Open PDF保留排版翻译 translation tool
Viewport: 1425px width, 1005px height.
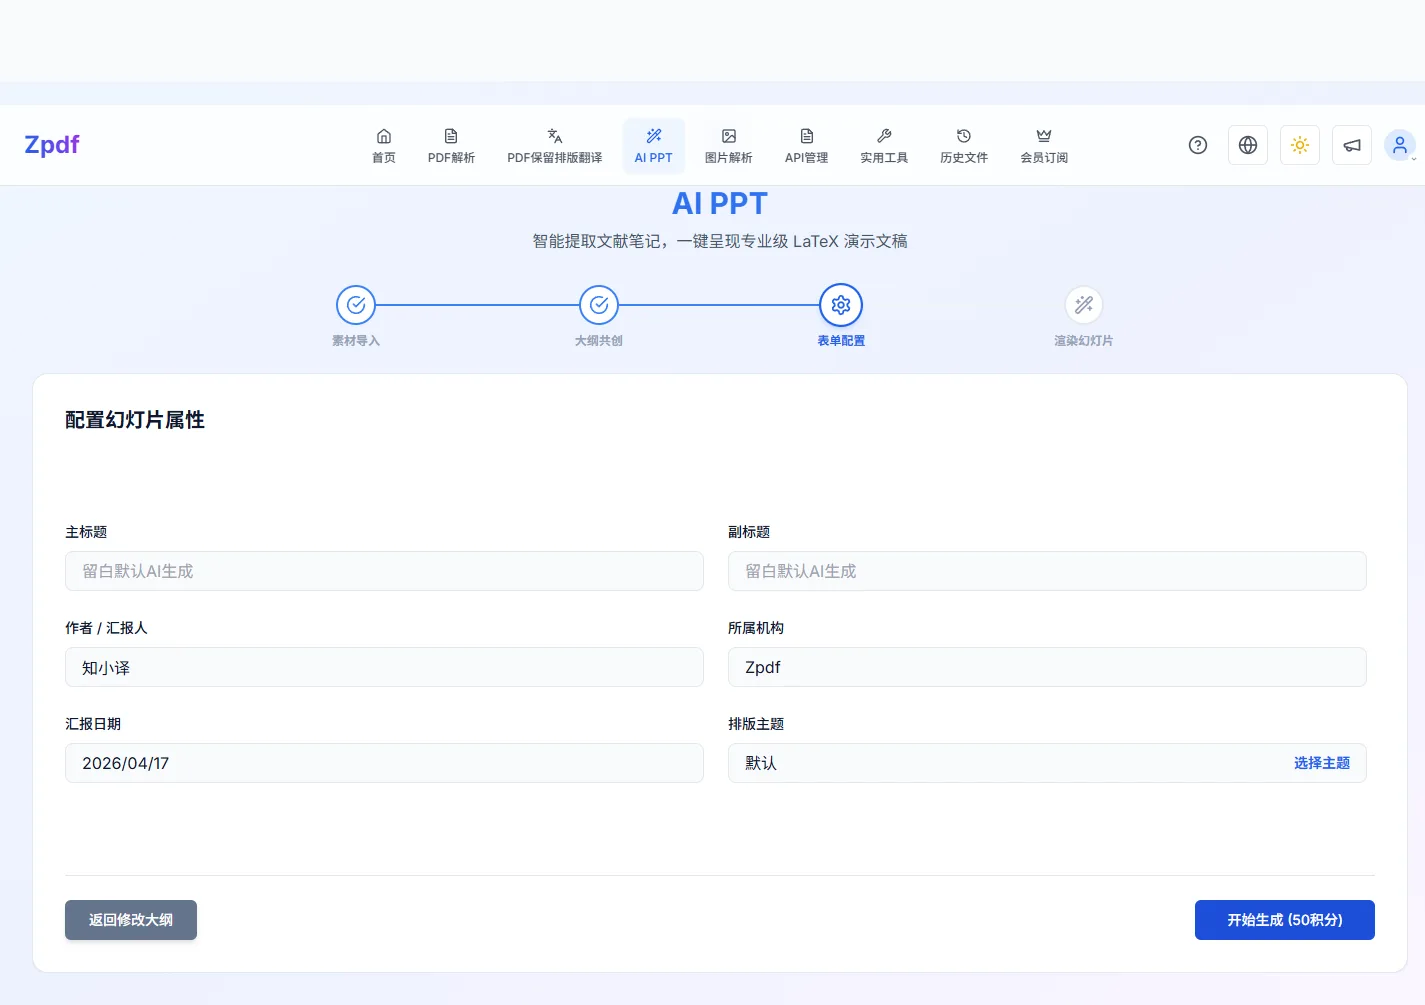pos(554,145)
